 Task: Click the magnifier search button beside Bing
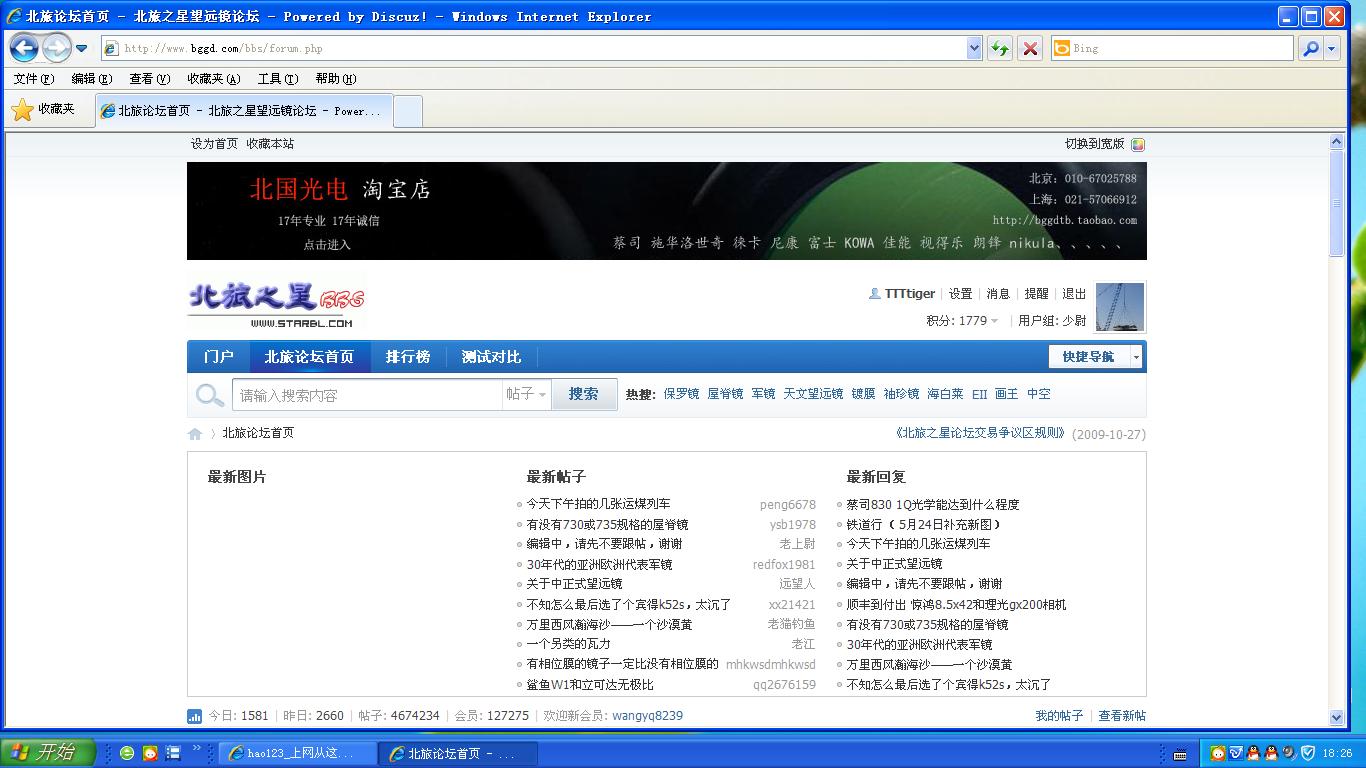1310,48
